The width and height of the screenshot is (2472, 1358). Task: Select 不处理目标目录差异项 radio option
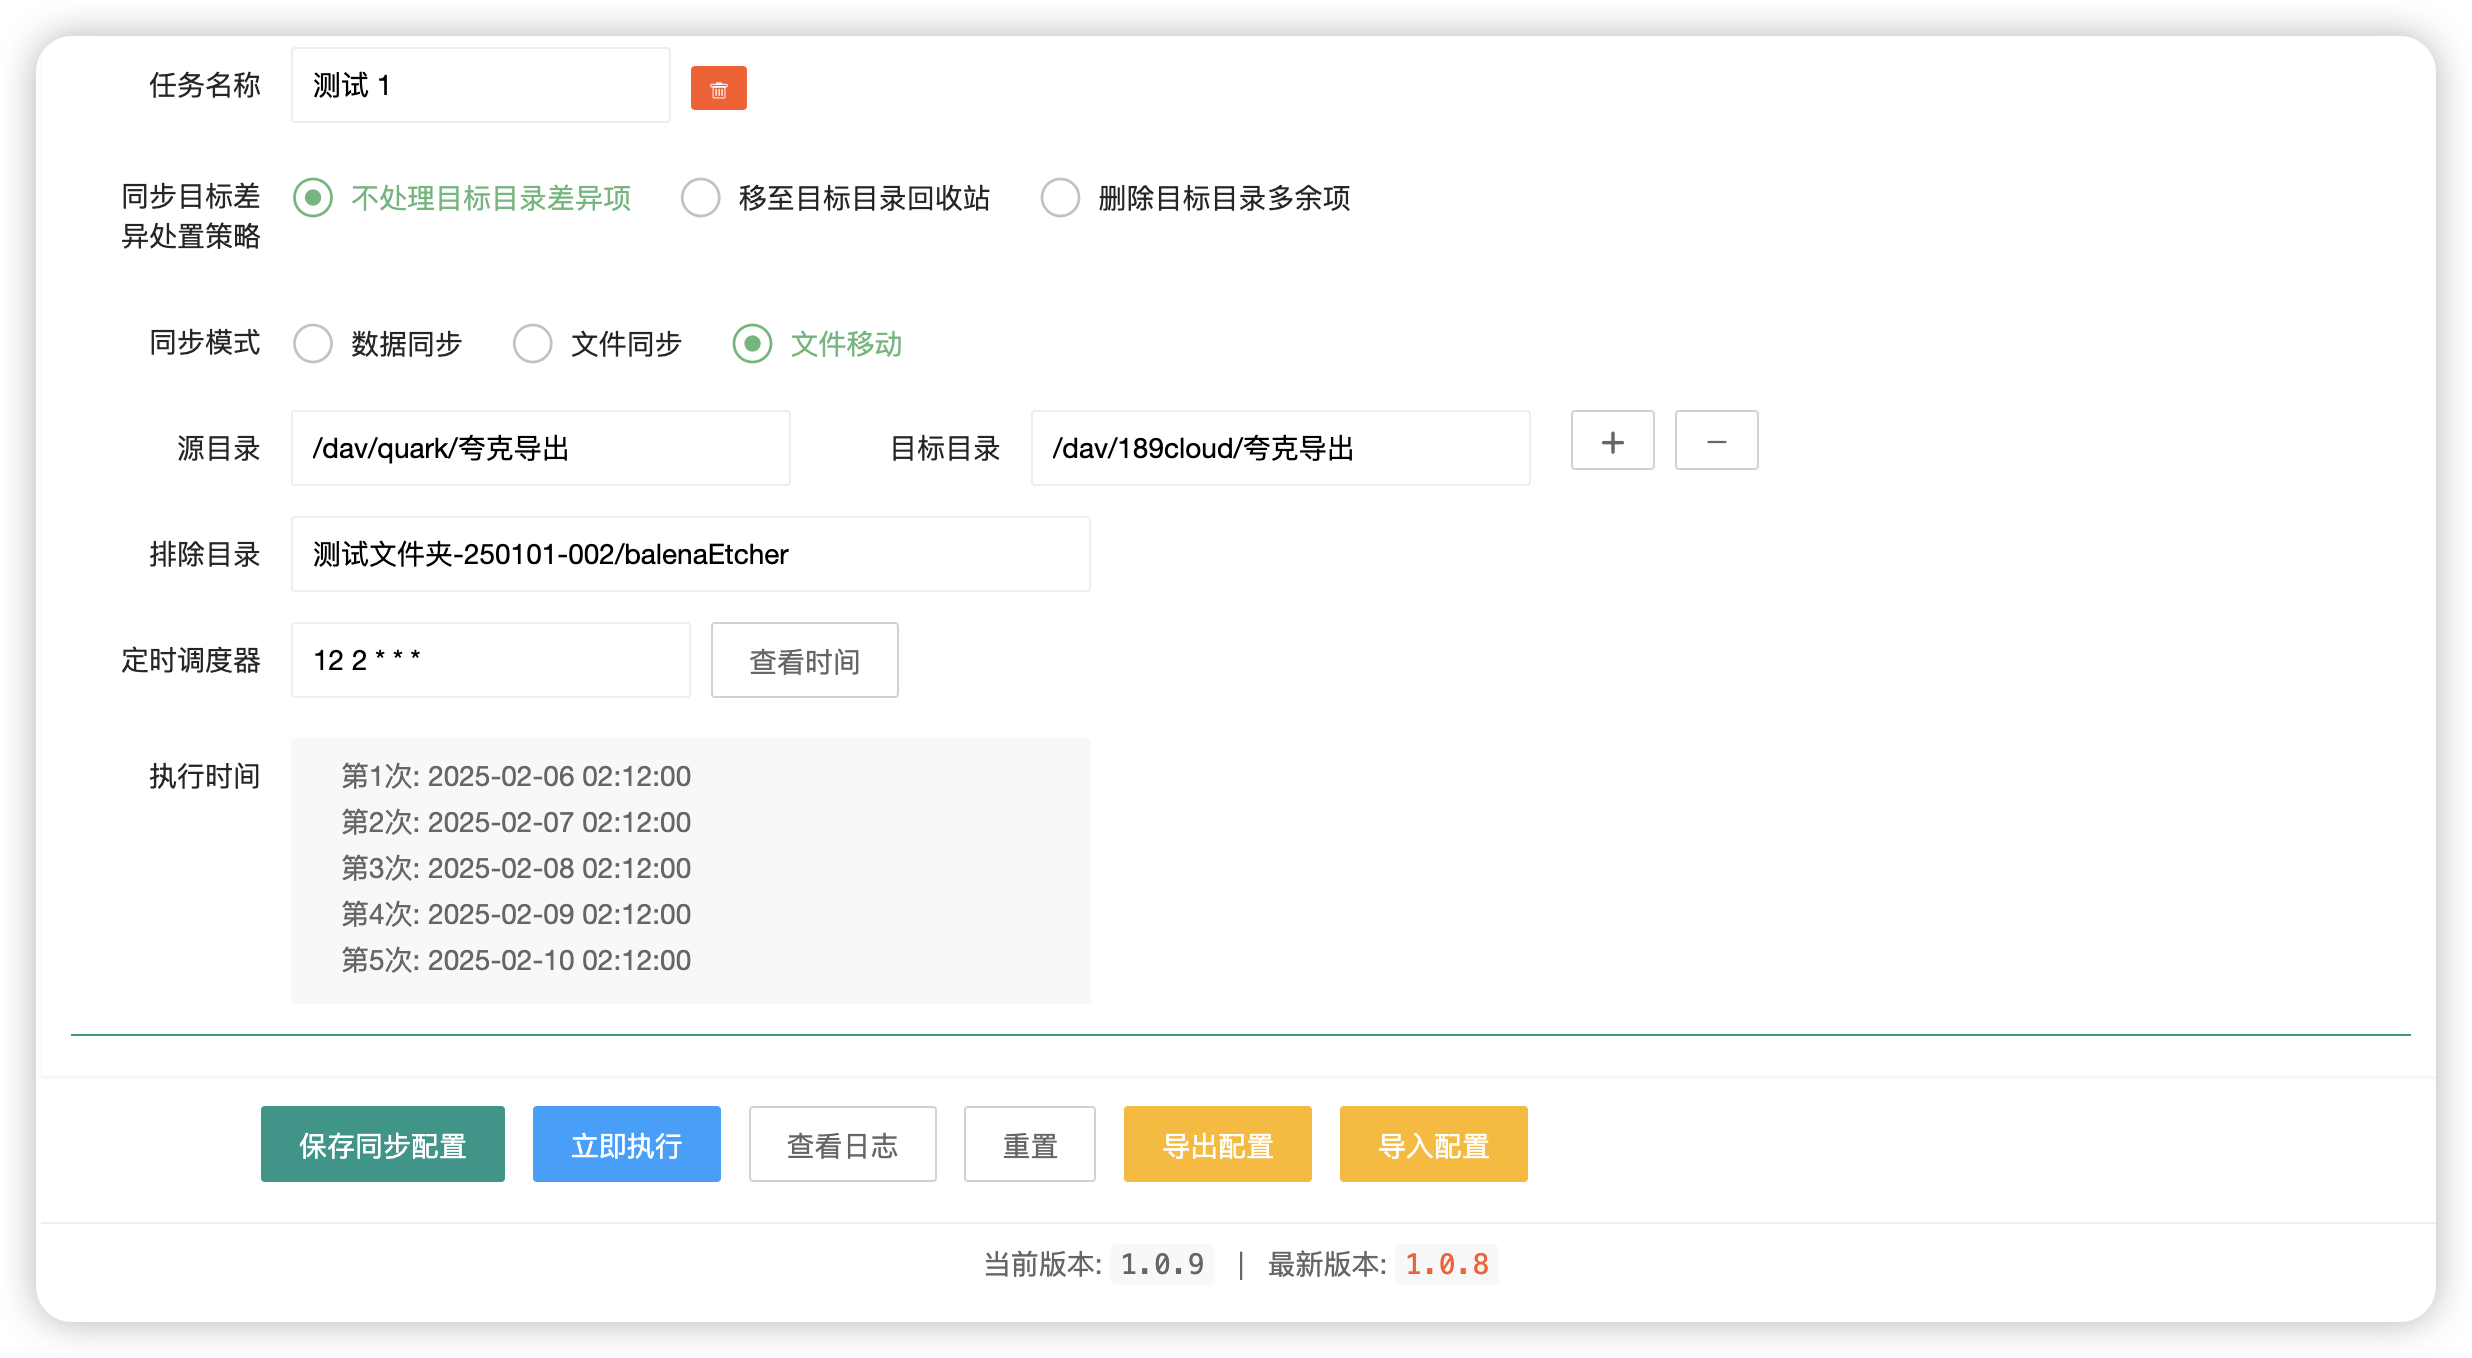click(x=312, y=198)
